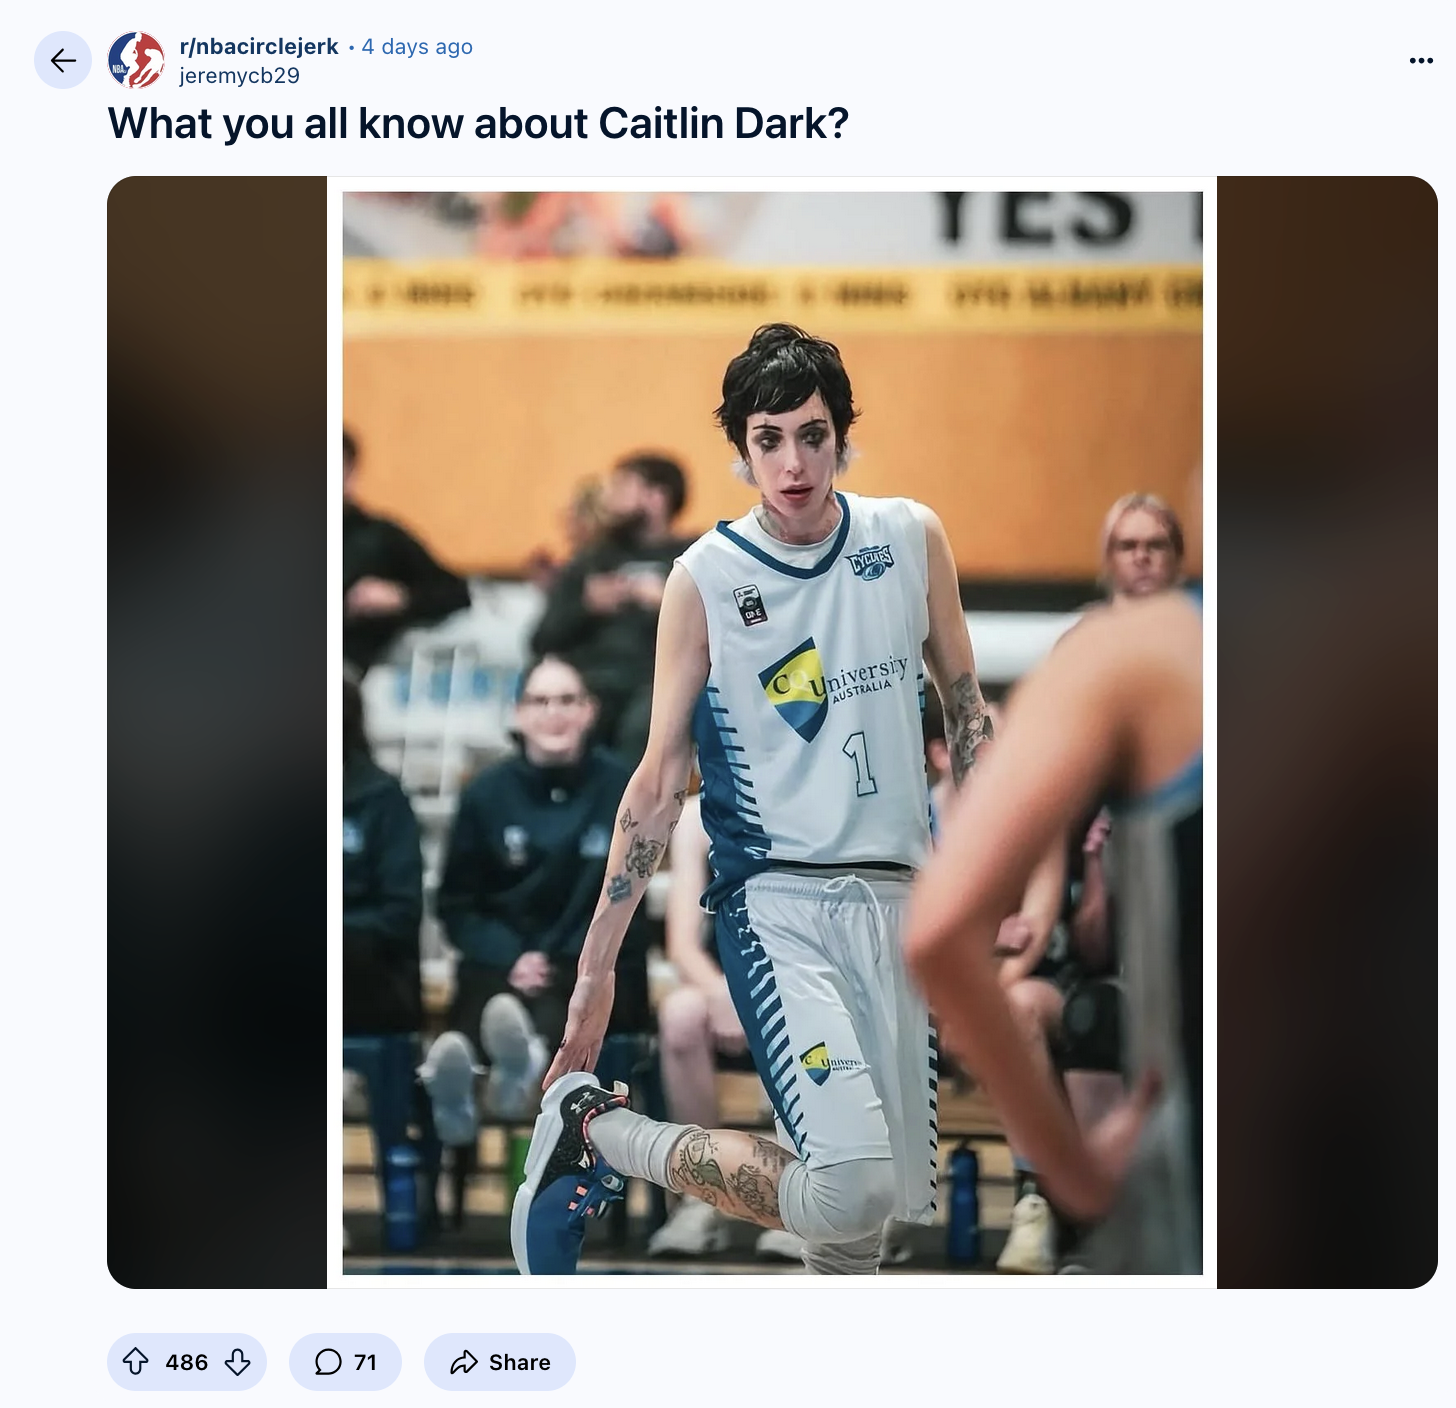
Task: Click the post title about Caitlin Dark
Action: click(478, 124)
